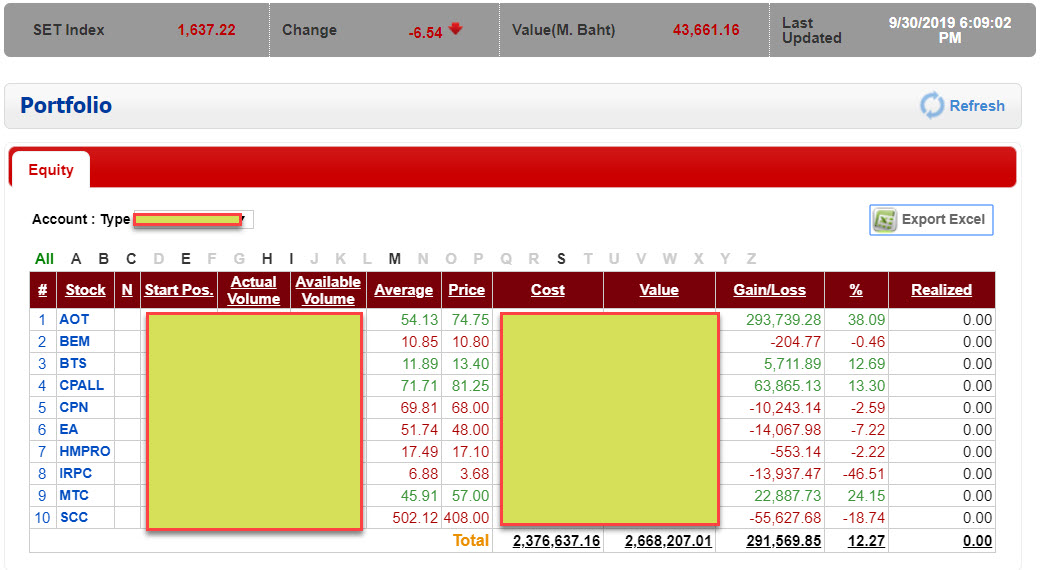Filter stocks by All

pos(45,259)
